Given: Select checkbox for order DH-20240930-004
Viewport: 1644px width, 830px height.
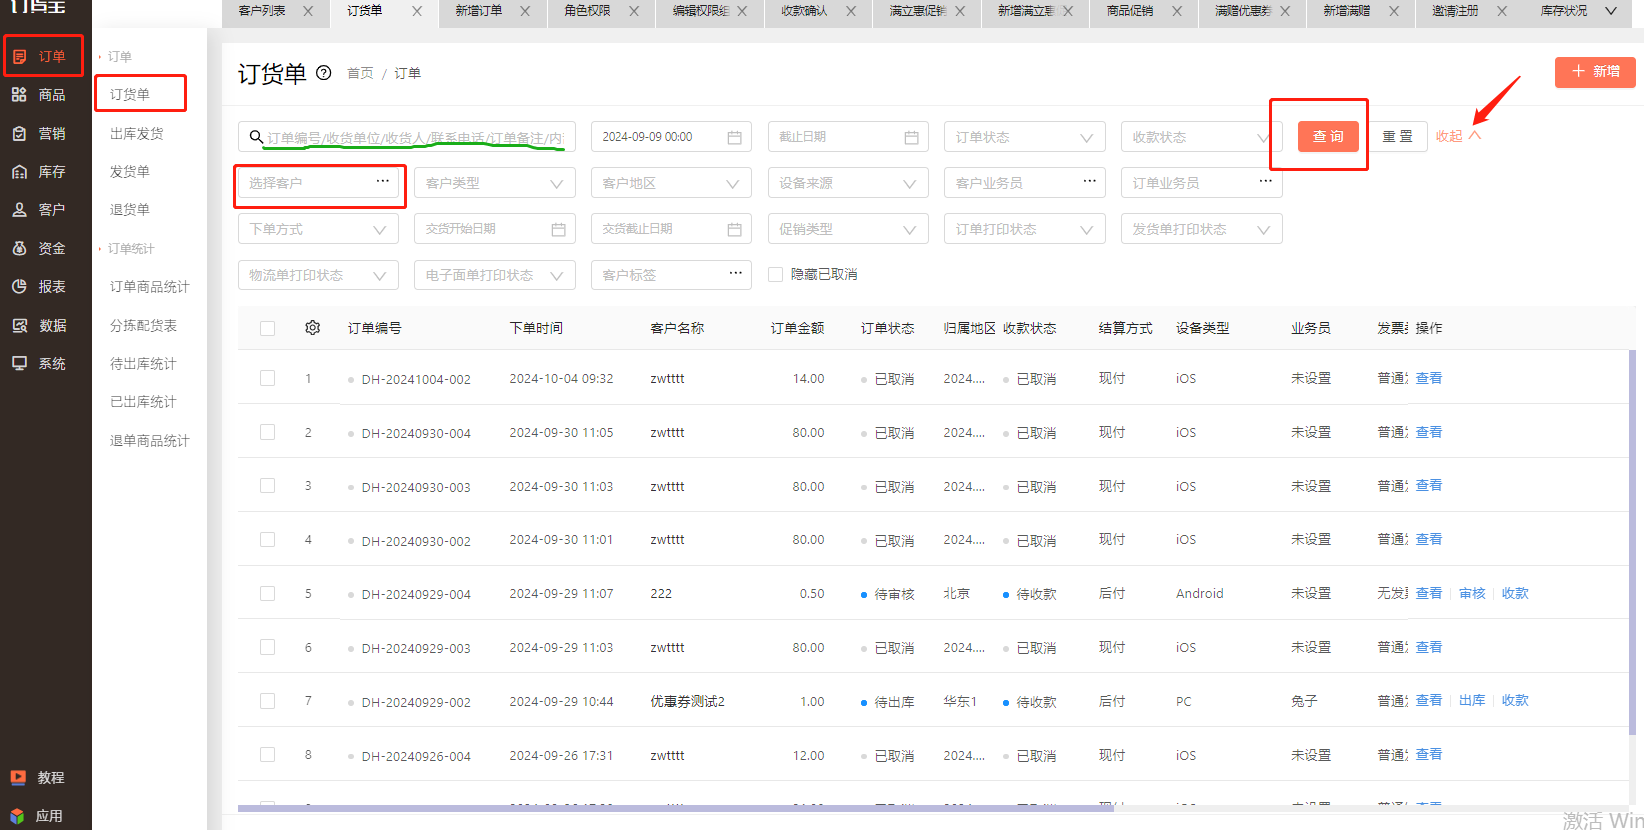Looking at the screenshot, I should 267,432.
